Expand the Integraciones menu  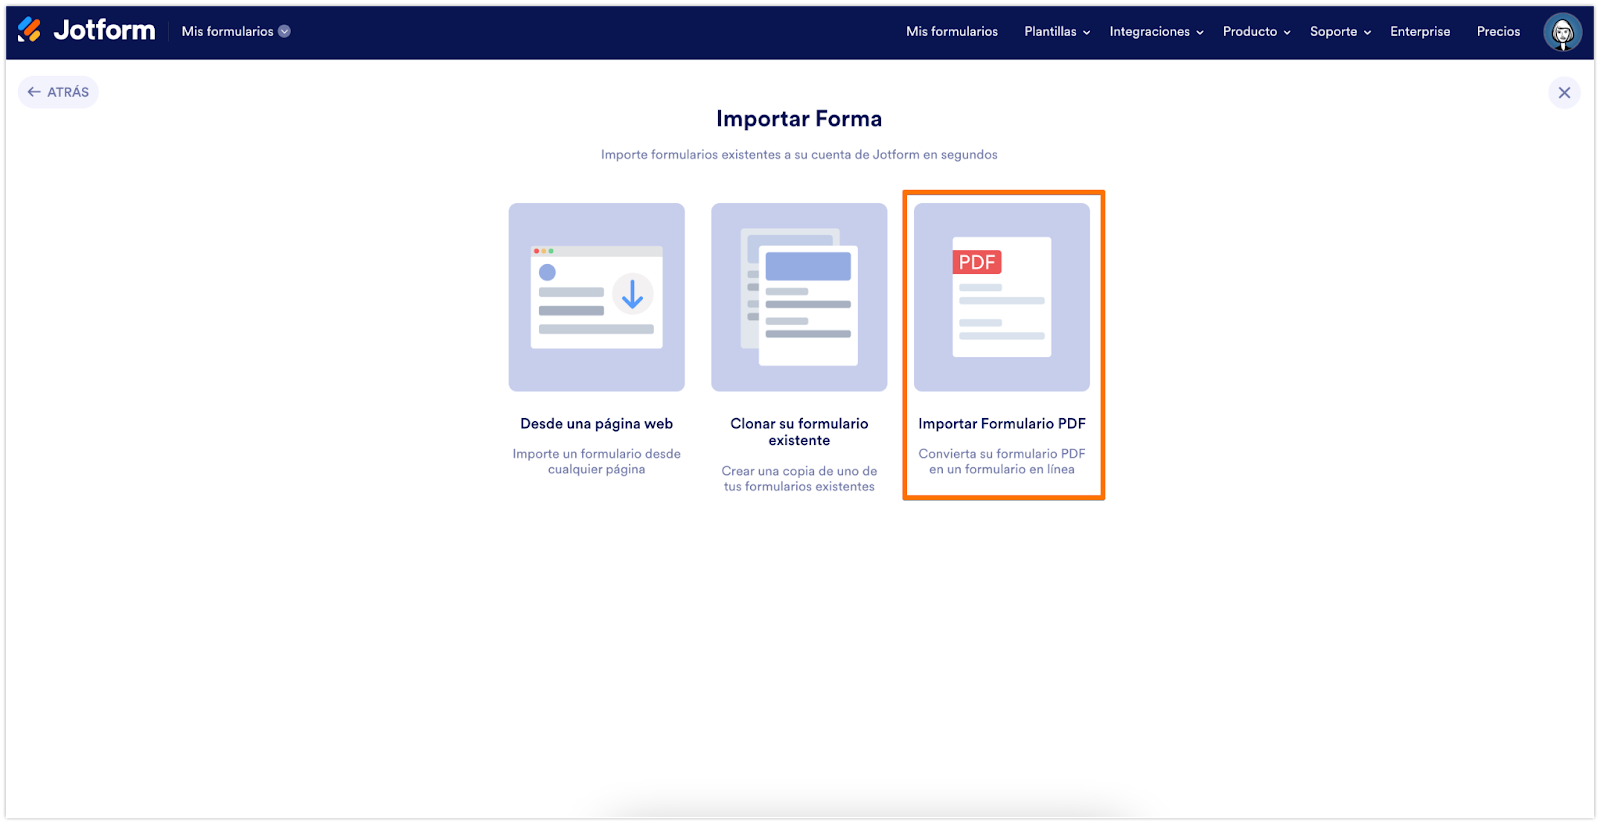(x=1156, y=32)
